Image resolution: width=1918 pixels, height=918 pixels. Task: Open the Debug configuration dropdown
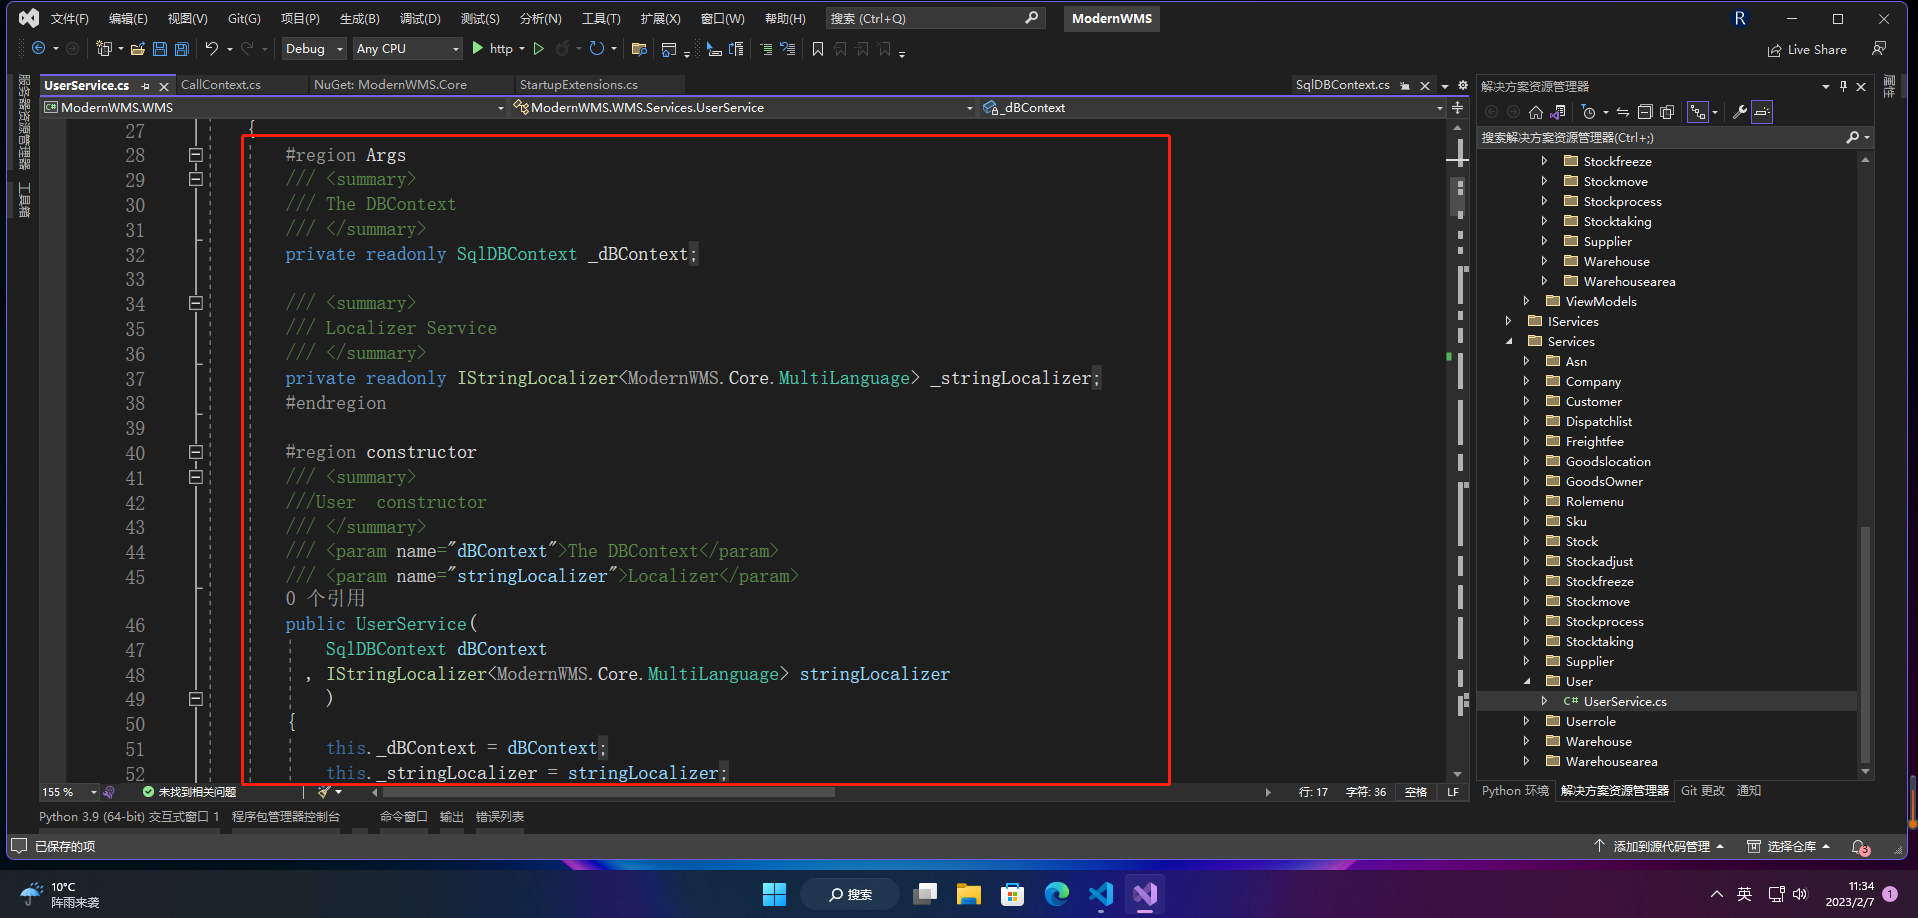313,48
